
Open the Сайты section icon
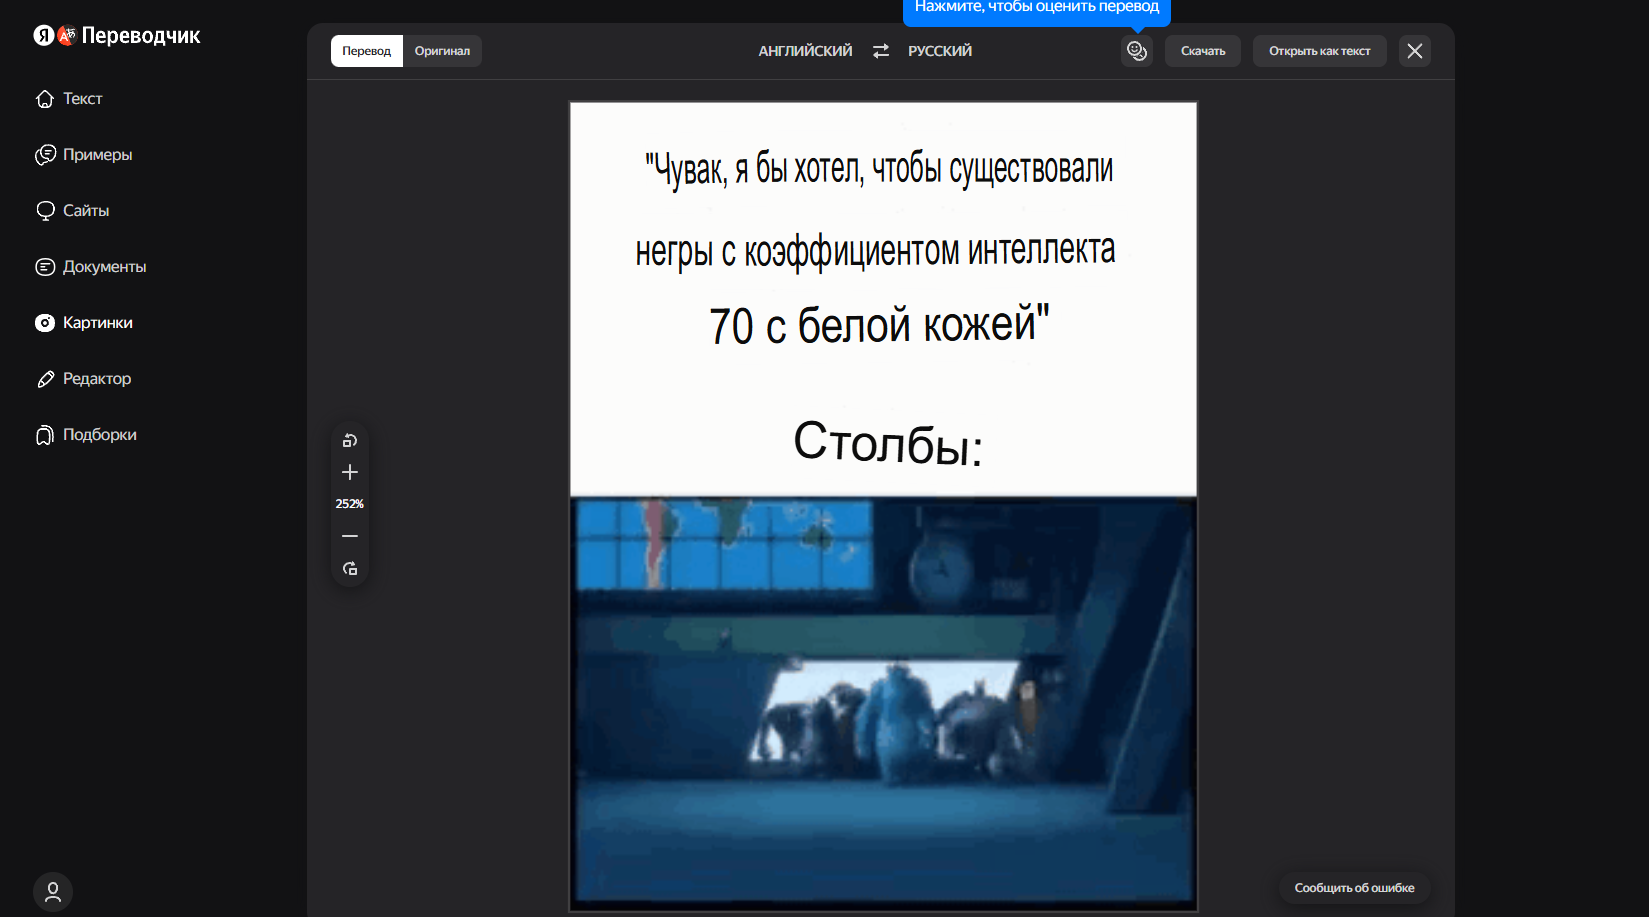45,211
